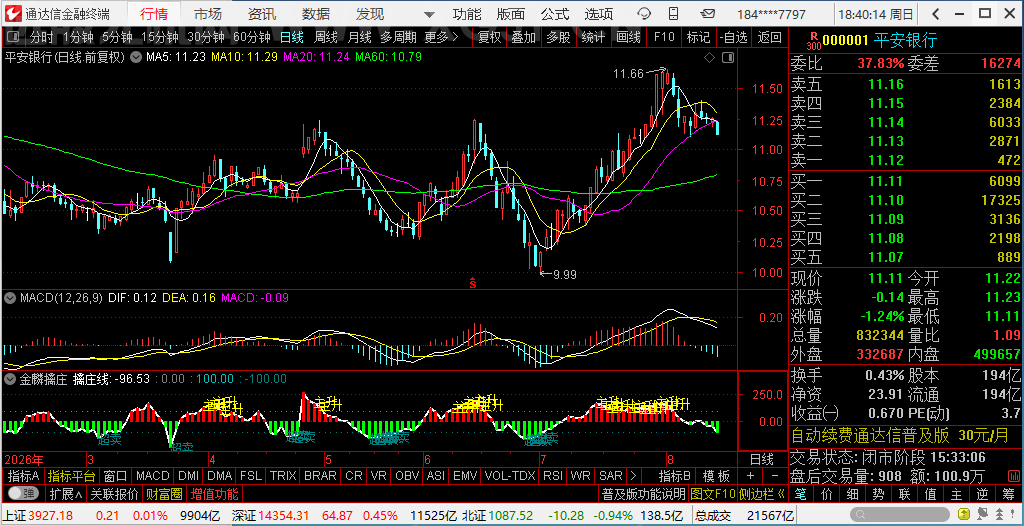Toggle 标记 marking option
Image resolution: width=1024 pixels, height=526 pixels.
tap(698, 37)
